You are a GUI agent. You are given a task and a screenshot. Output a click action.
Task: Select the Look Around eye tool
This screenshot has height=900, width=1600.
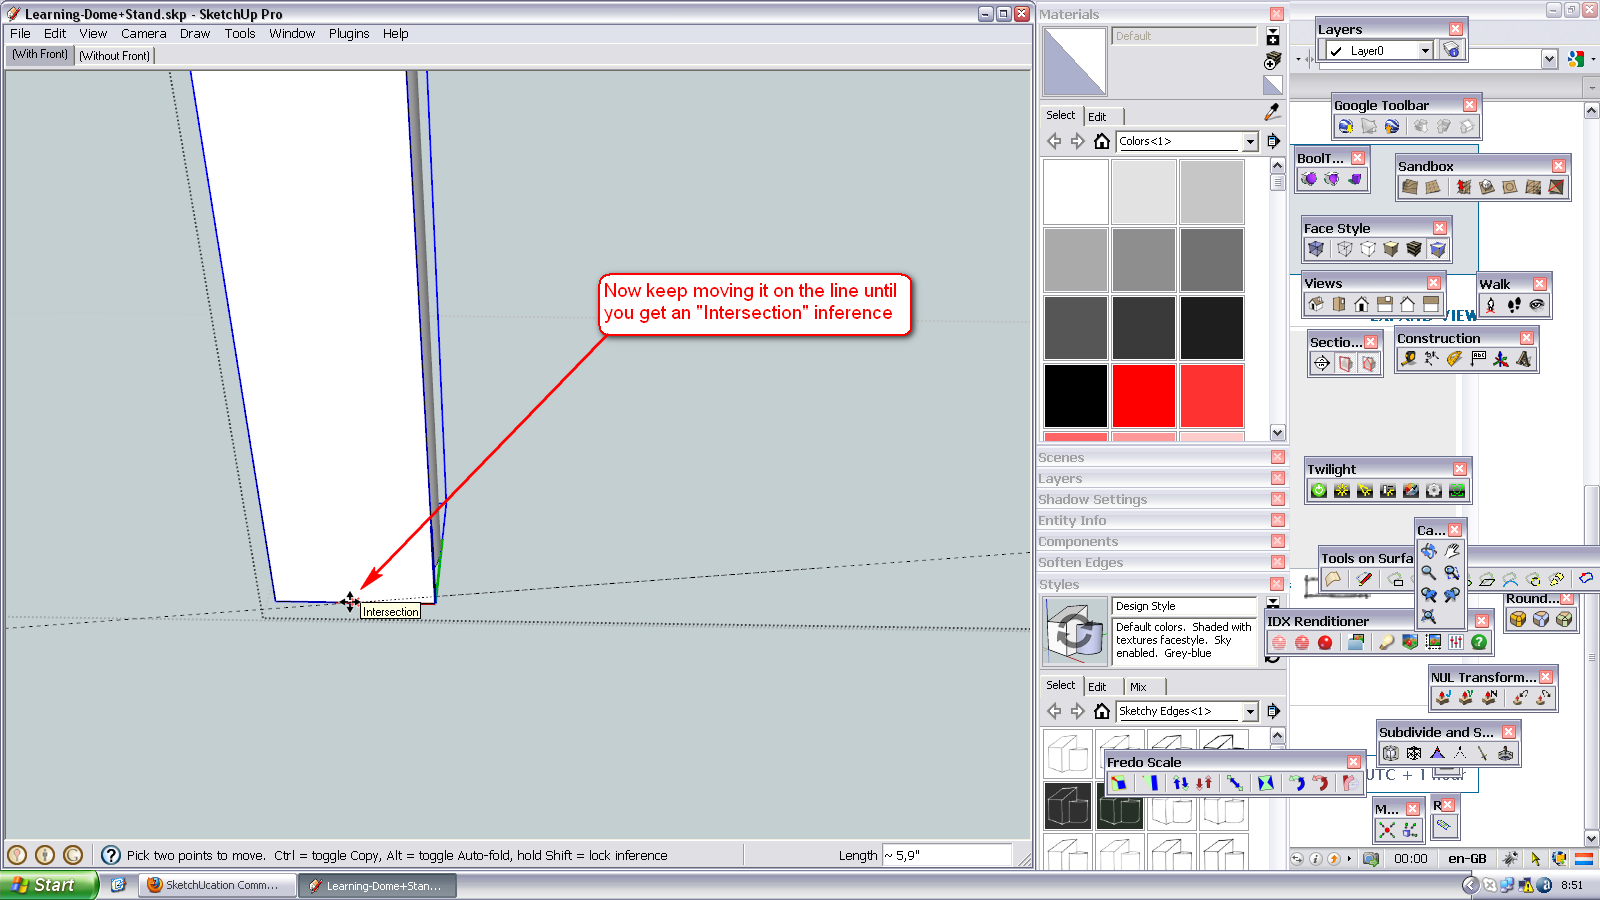[1537, 305]
